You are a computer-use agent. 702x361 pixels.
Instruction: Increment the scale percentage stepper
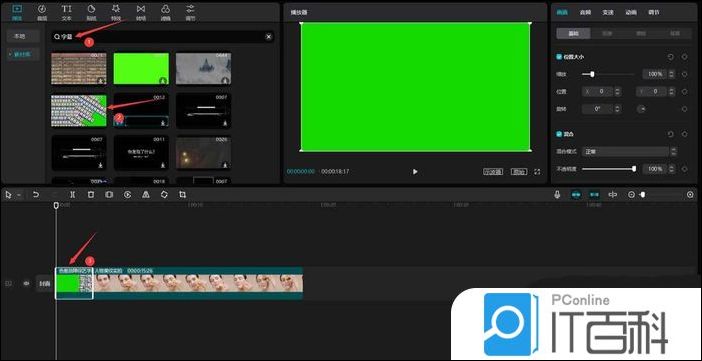pyautogui.click(x=671, y=72)
